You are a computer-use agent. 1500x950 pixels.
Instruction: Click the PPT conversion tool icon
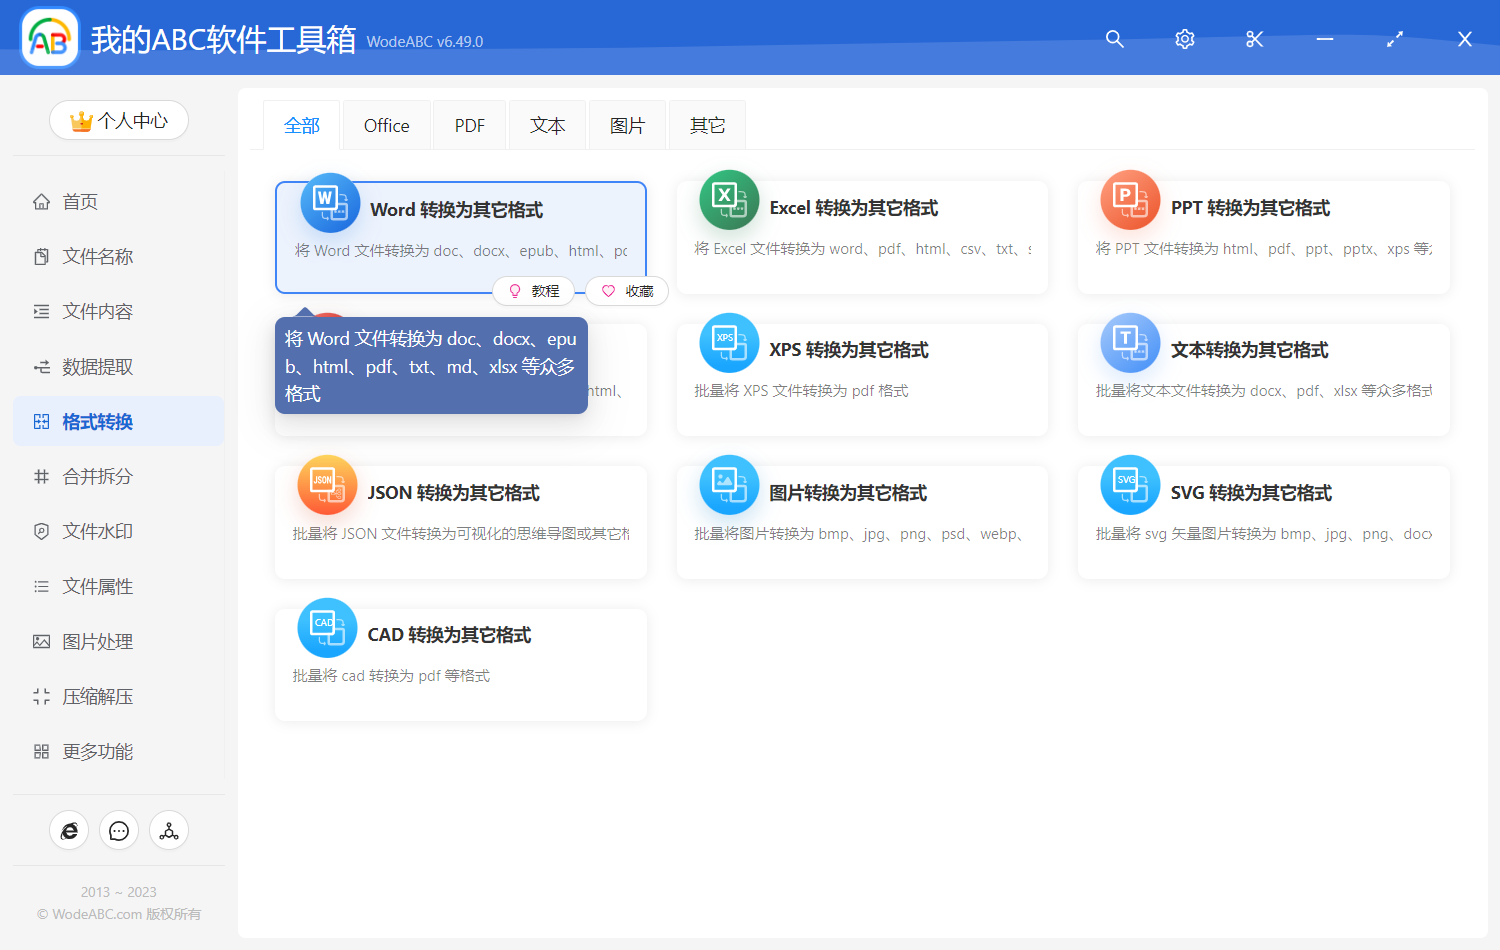(x=1130, y=200)
